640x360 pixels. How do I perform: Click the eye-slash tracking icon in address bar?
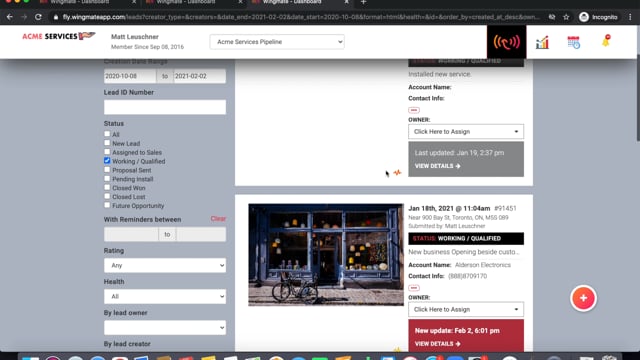point(552,17)
